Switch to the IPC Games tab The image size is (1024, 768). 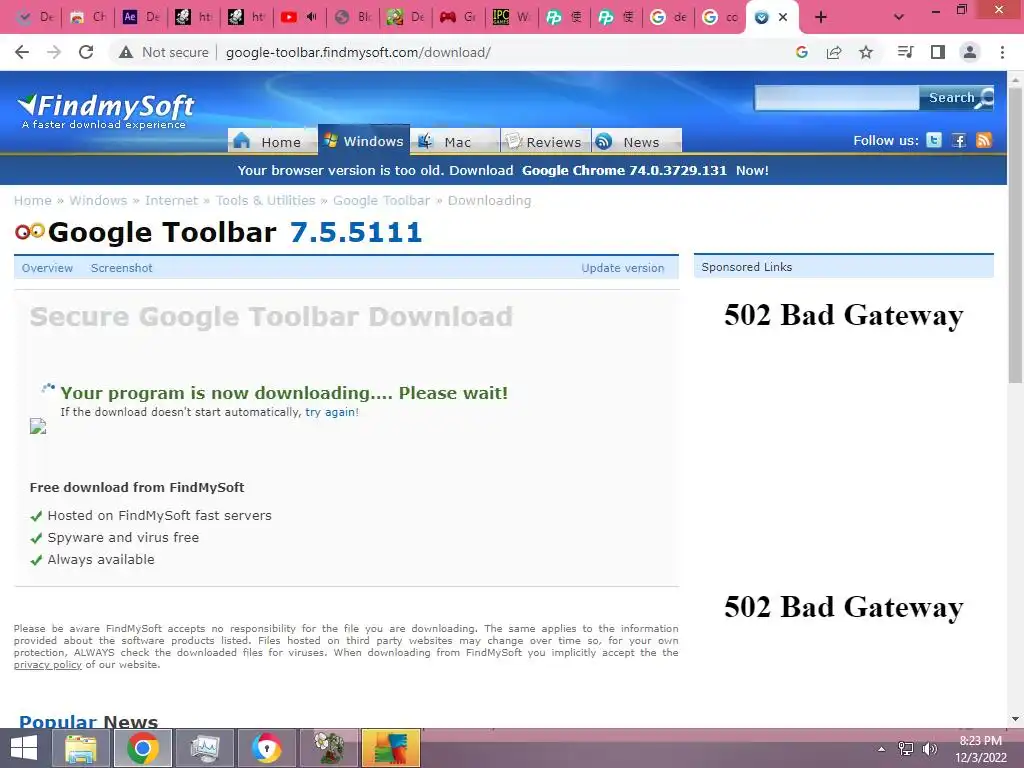pos(511,17)
